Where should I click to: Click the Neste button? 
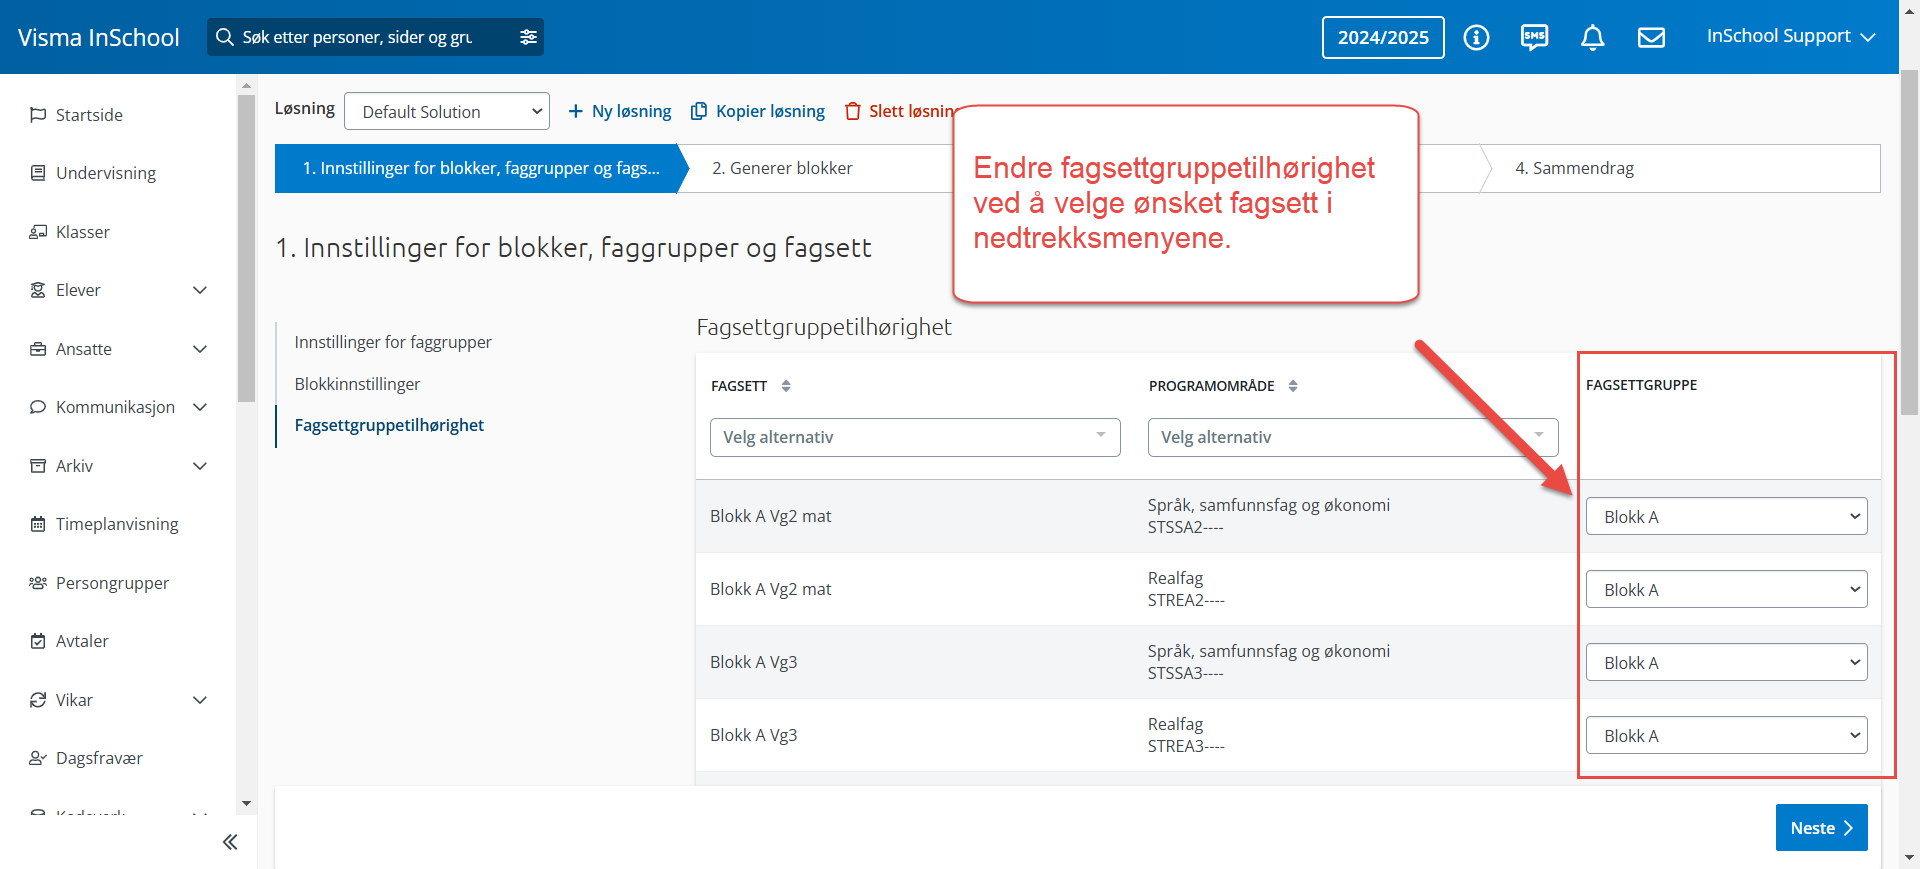pos(1821,828)
